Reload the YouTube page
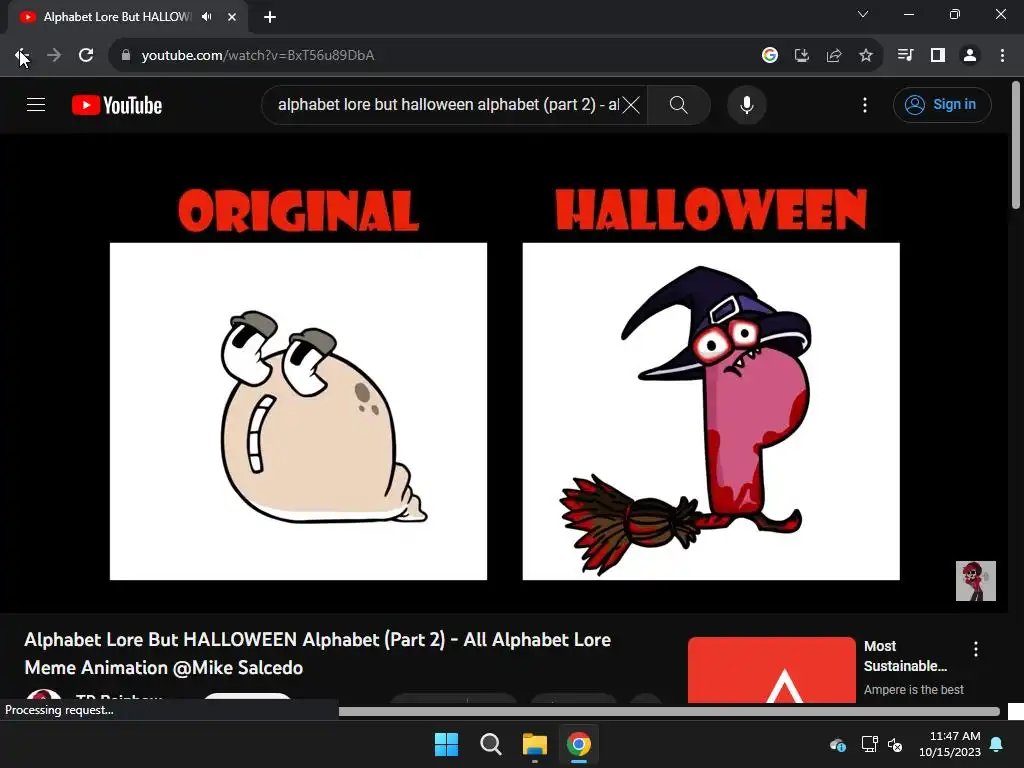The height and width of the screenshot is (768, 1024). 86,56
